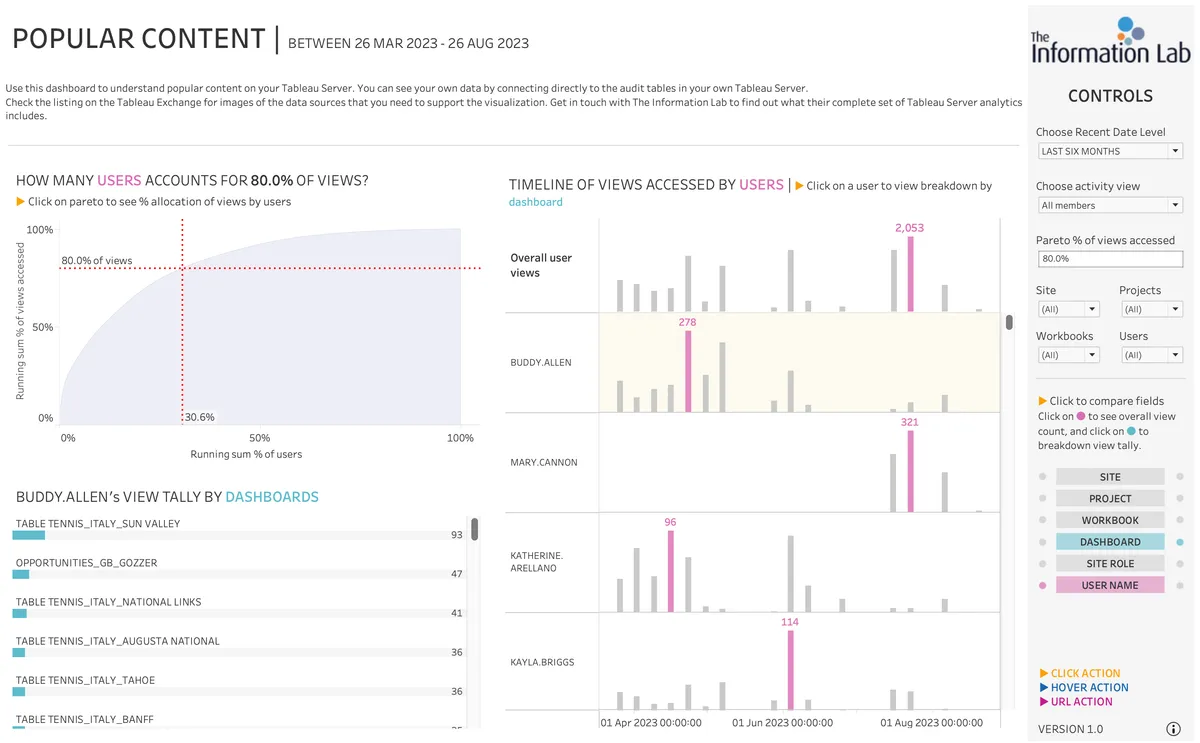Select the KAYLA.BRIGGS user row label

[x=542, y=662]
